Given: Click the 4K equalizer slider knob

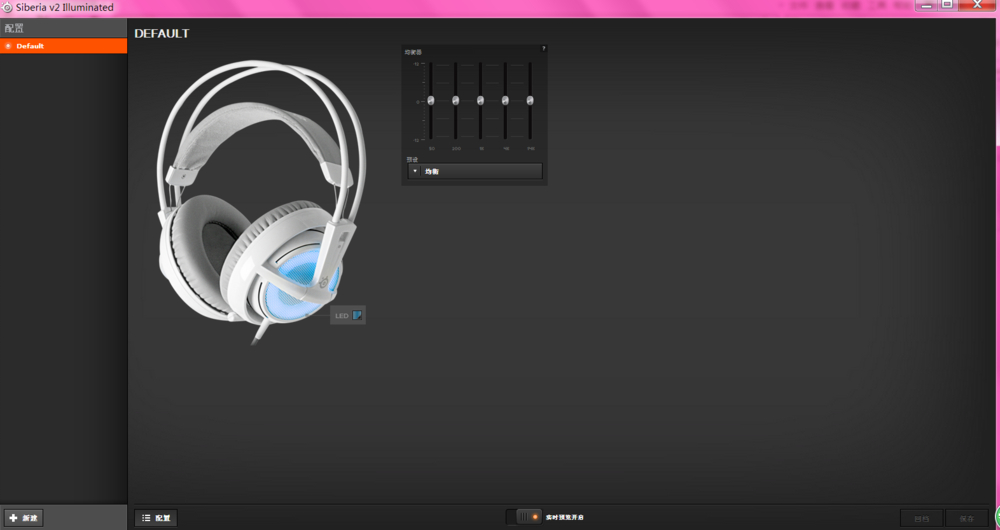Looking at the screenshot, I should (x=505, y=101).
